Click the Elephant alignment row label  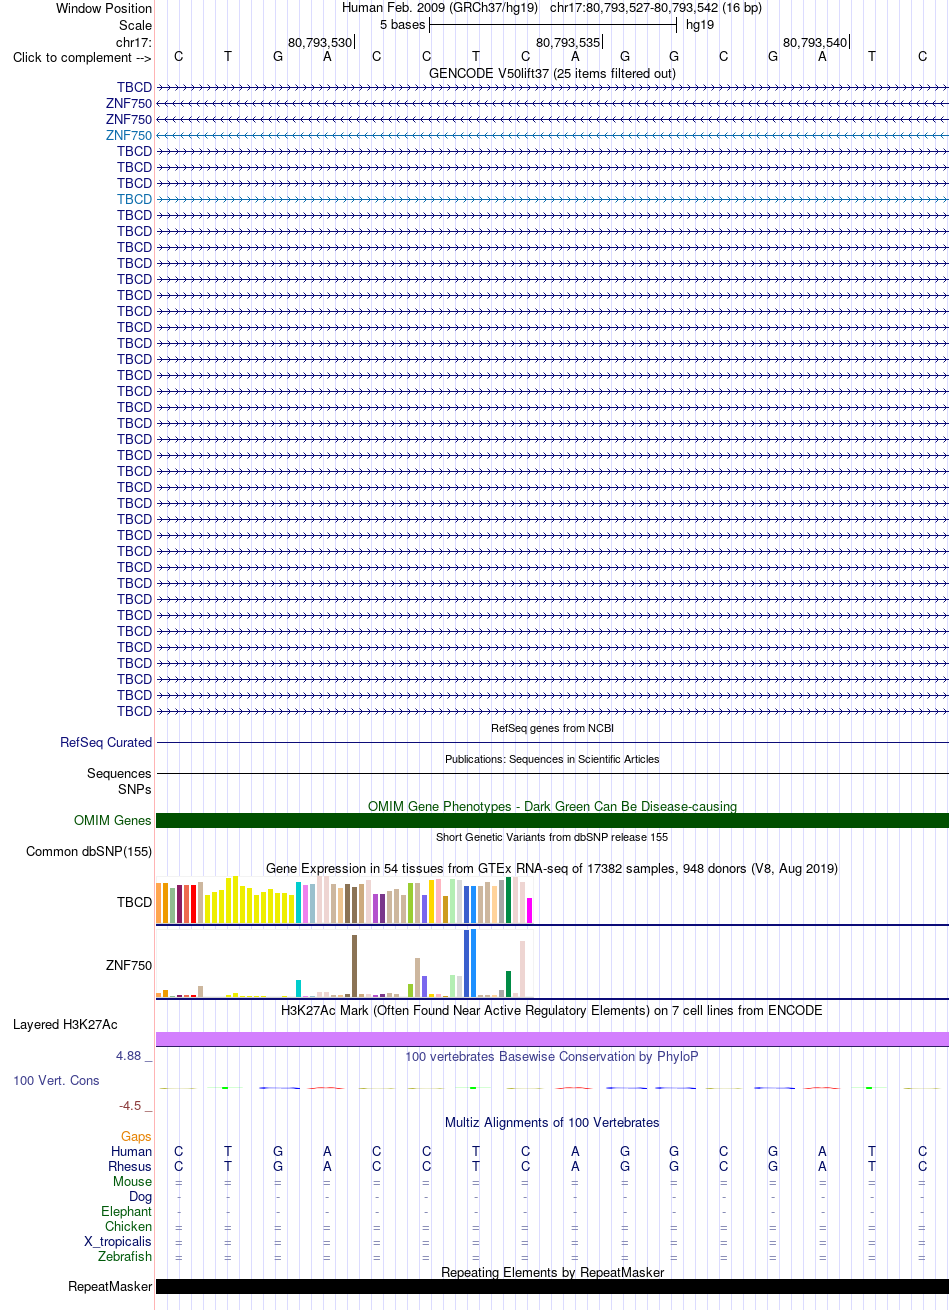(127, 1212)
